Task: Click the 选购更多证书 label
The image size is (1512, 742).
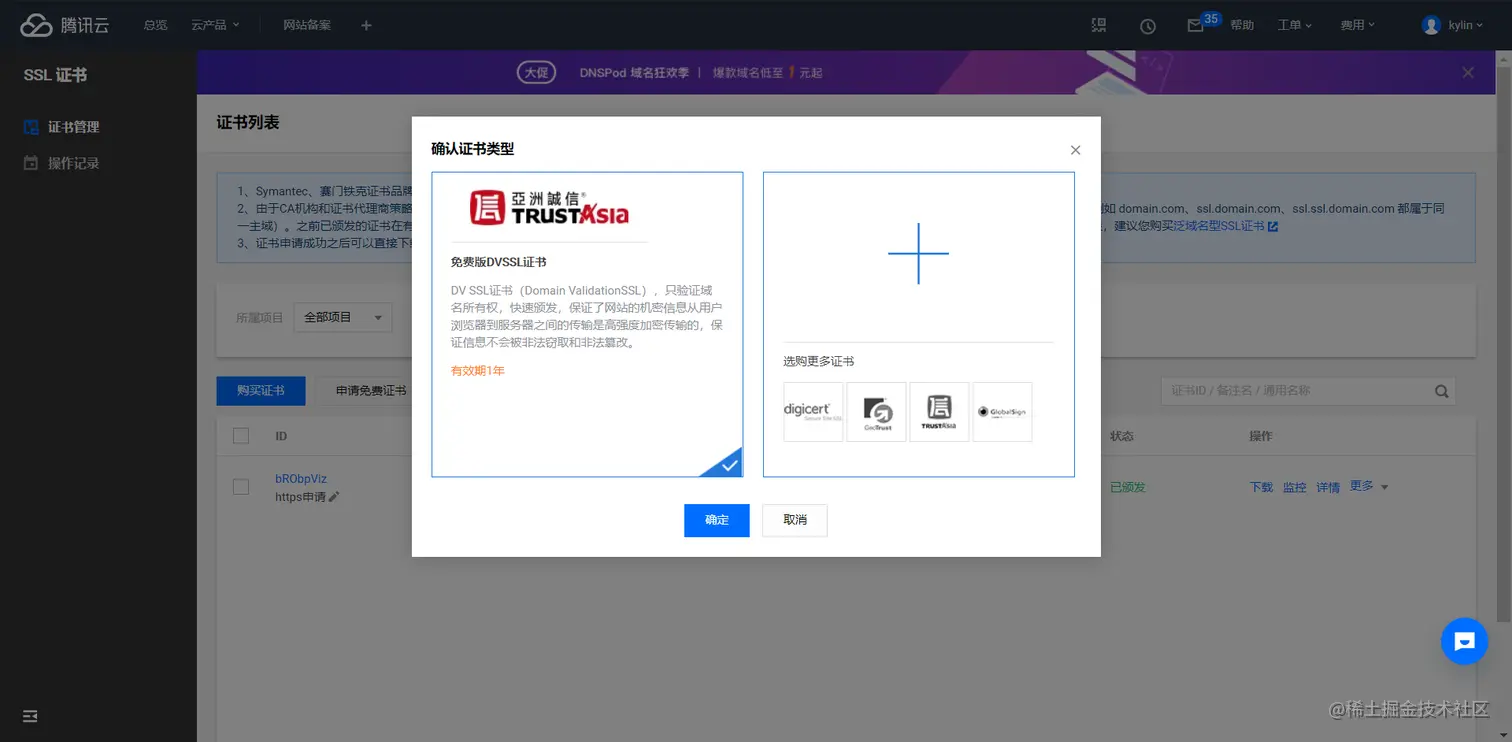Action: pos(819,361)
